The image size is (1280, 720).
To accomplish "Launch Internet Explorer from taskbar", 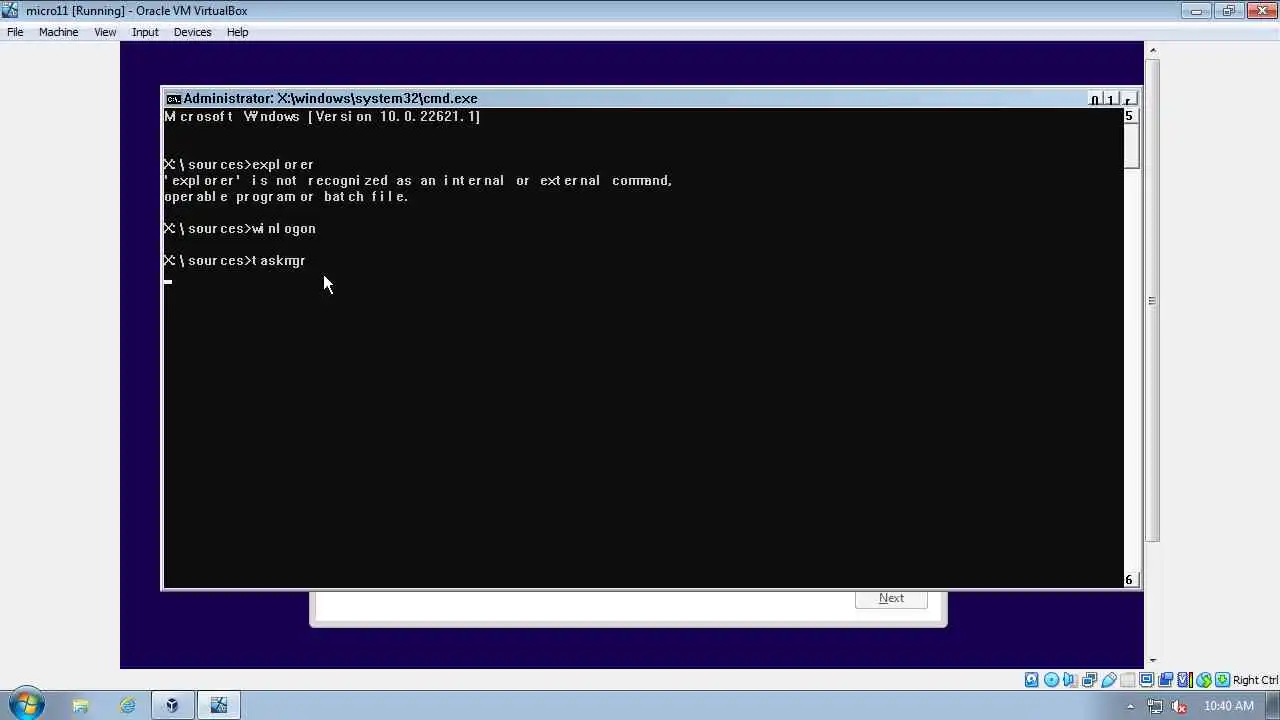I will coord(127,705).
